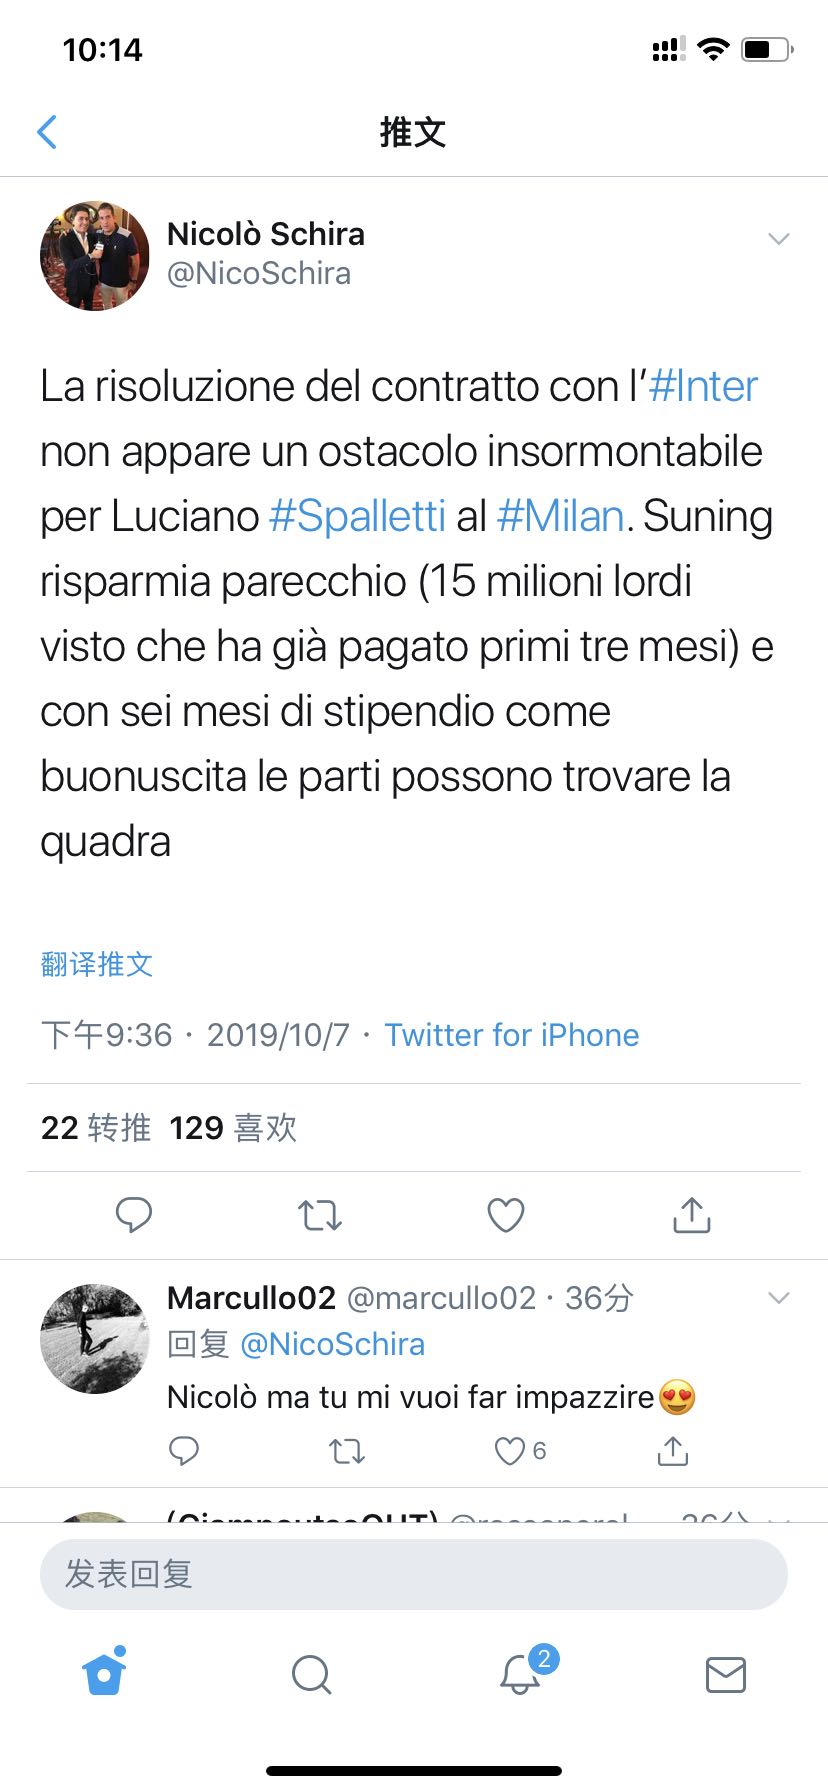Reply to Marcullo02's comment
The image size is (828, 1792).
click(184, 1450)
